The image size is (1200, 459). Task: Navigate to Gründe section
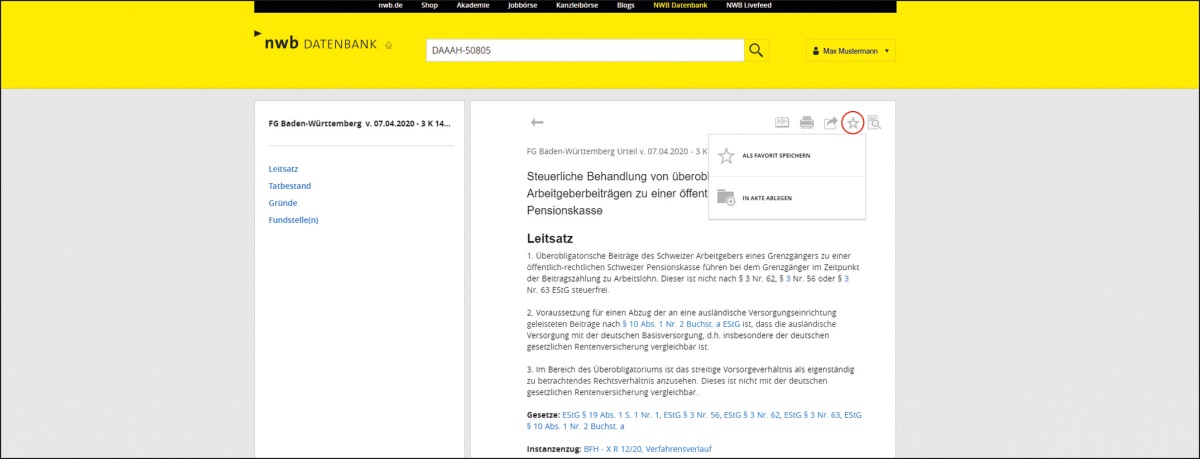tap(283, 203)
